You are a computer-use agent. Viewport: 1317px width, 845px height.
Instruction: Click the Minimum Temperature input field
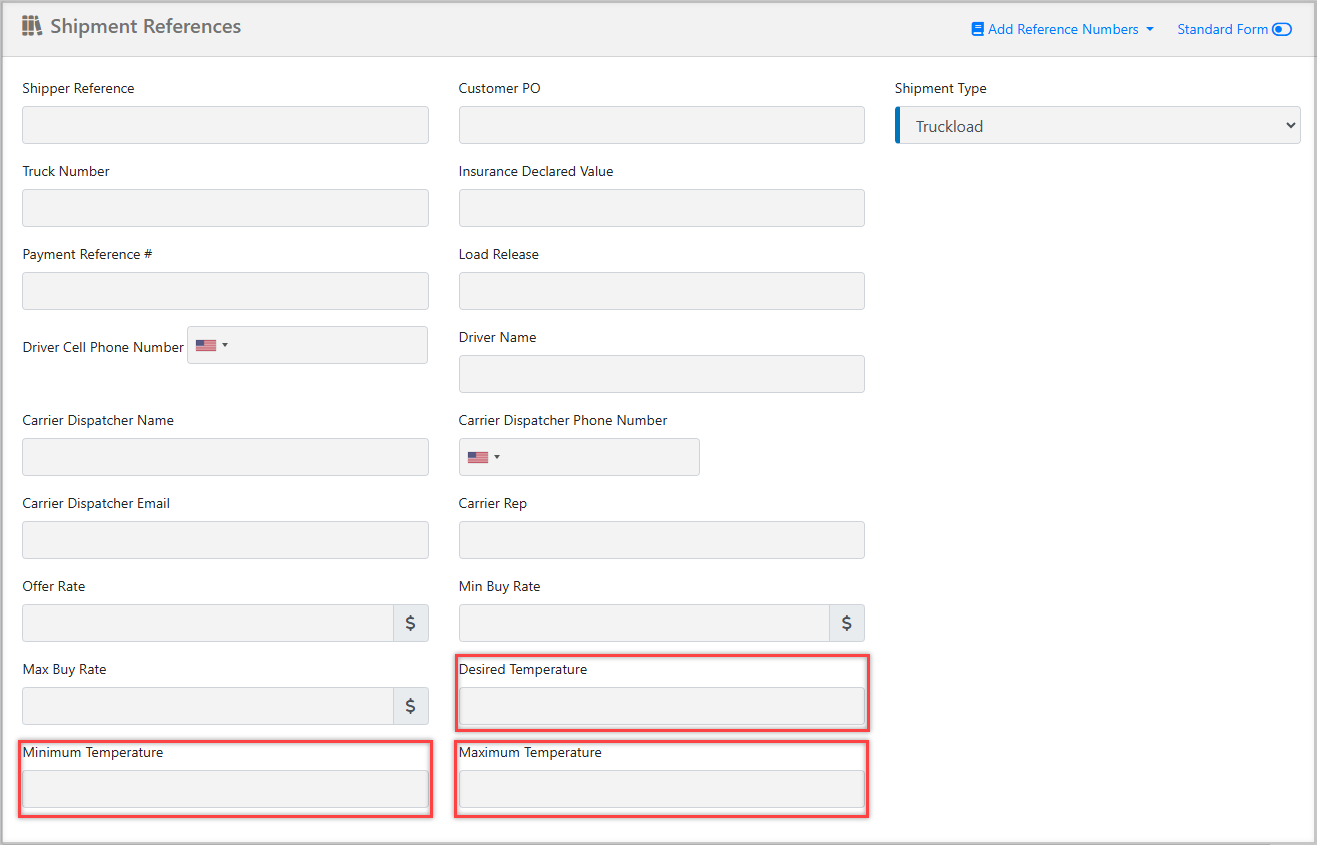click(x=224, y=789)
